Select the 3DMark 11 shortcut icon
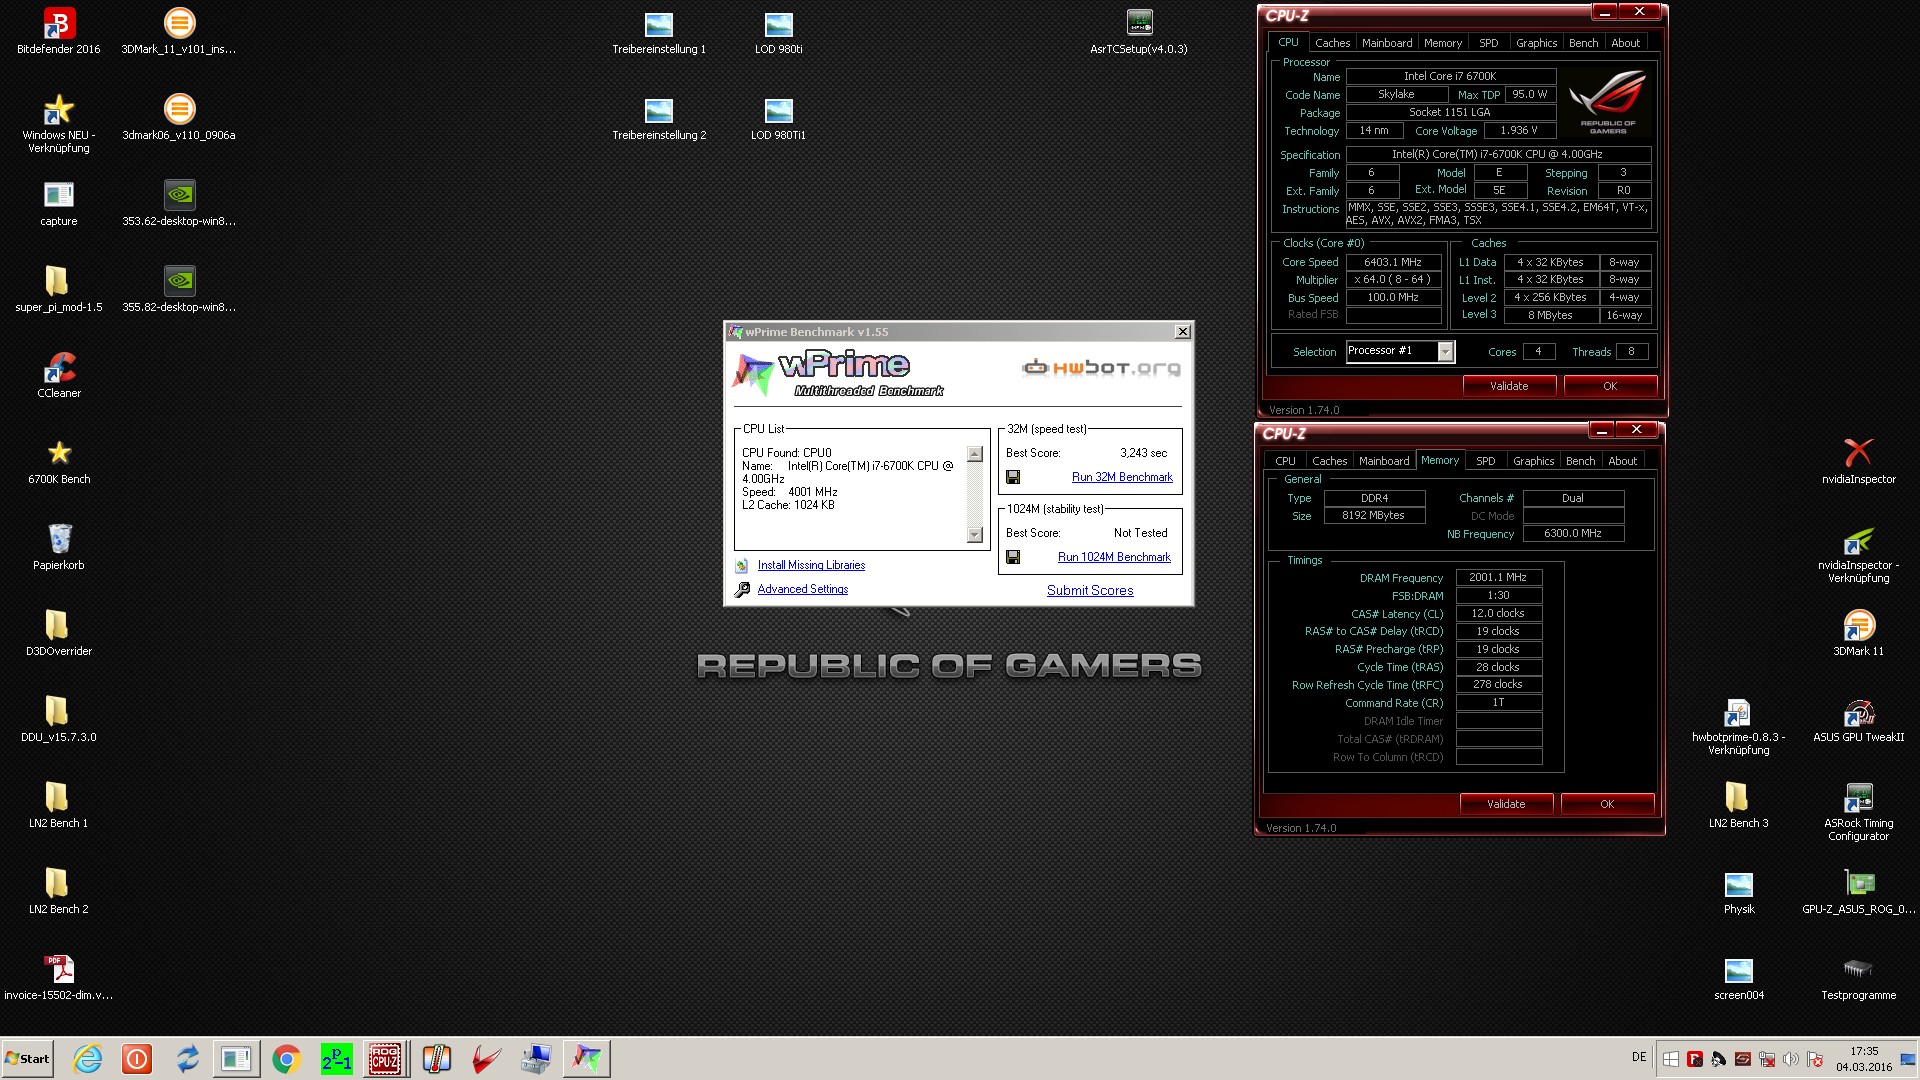The width and height of the screenshot is (1920, 1080). pyautogui.click(x=1858, y=632)
